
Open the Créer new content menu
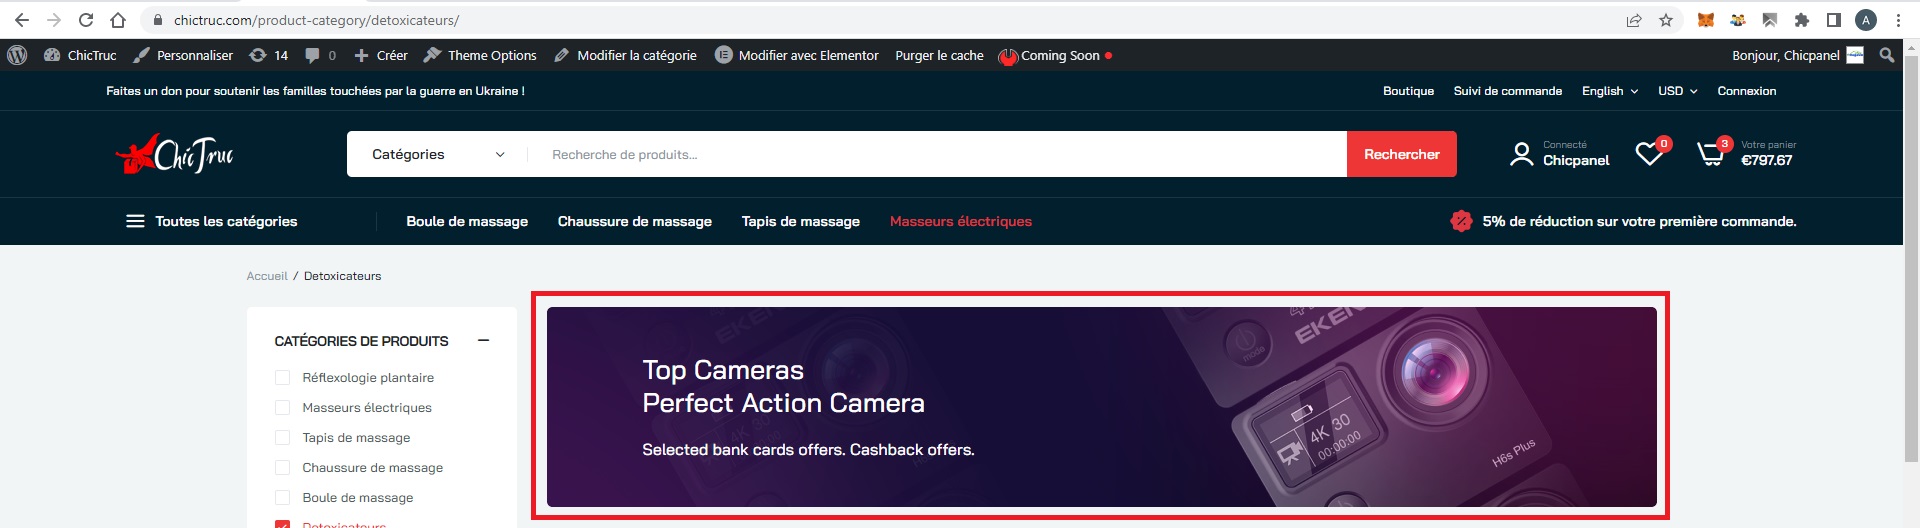point(381,55)
